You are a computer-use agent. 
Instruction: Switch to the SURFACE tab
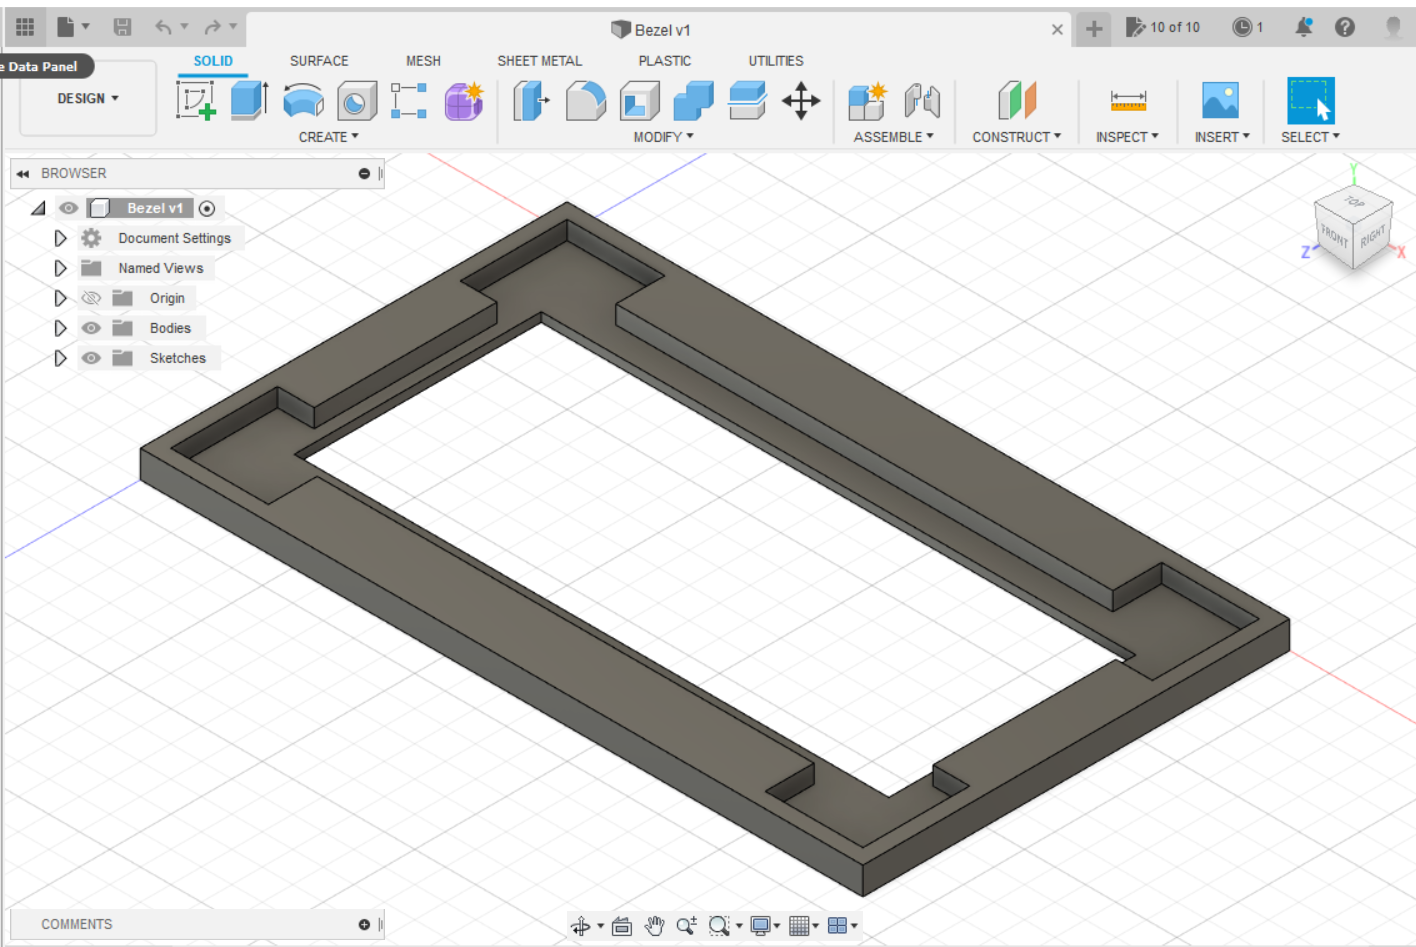click(x=319, y=61)
